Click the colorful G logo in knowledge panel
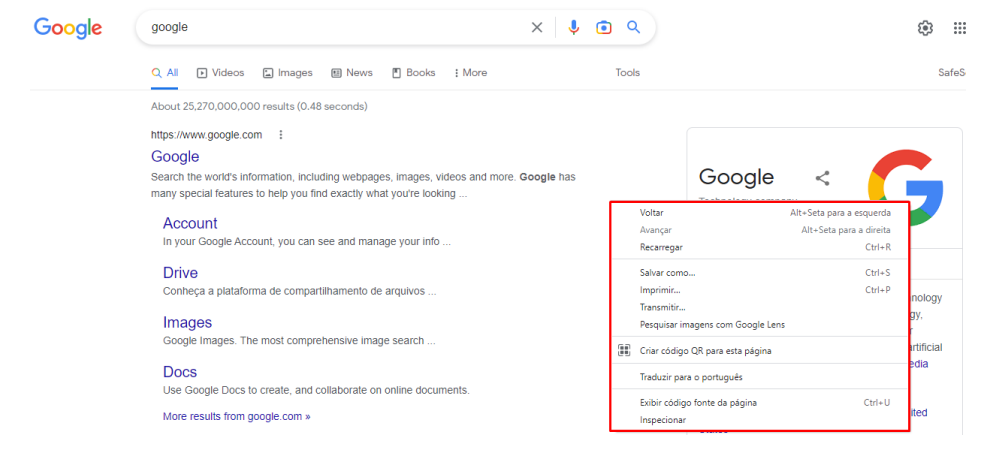This screenshot has height=451, width=982. [x=906, y=187]
